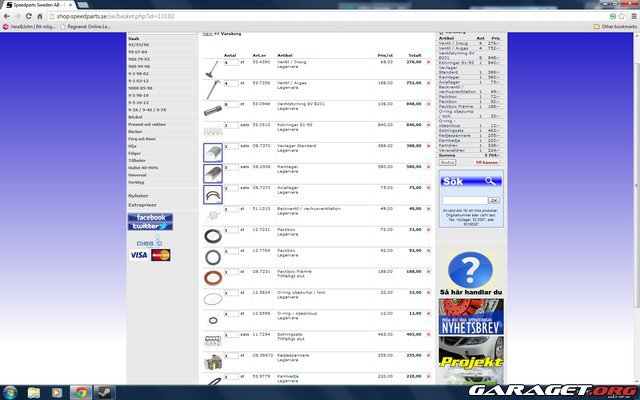This screenshot has height=400, width=640.
Task: Open the Nyheter sidebar link
Action: pos(138,195)
